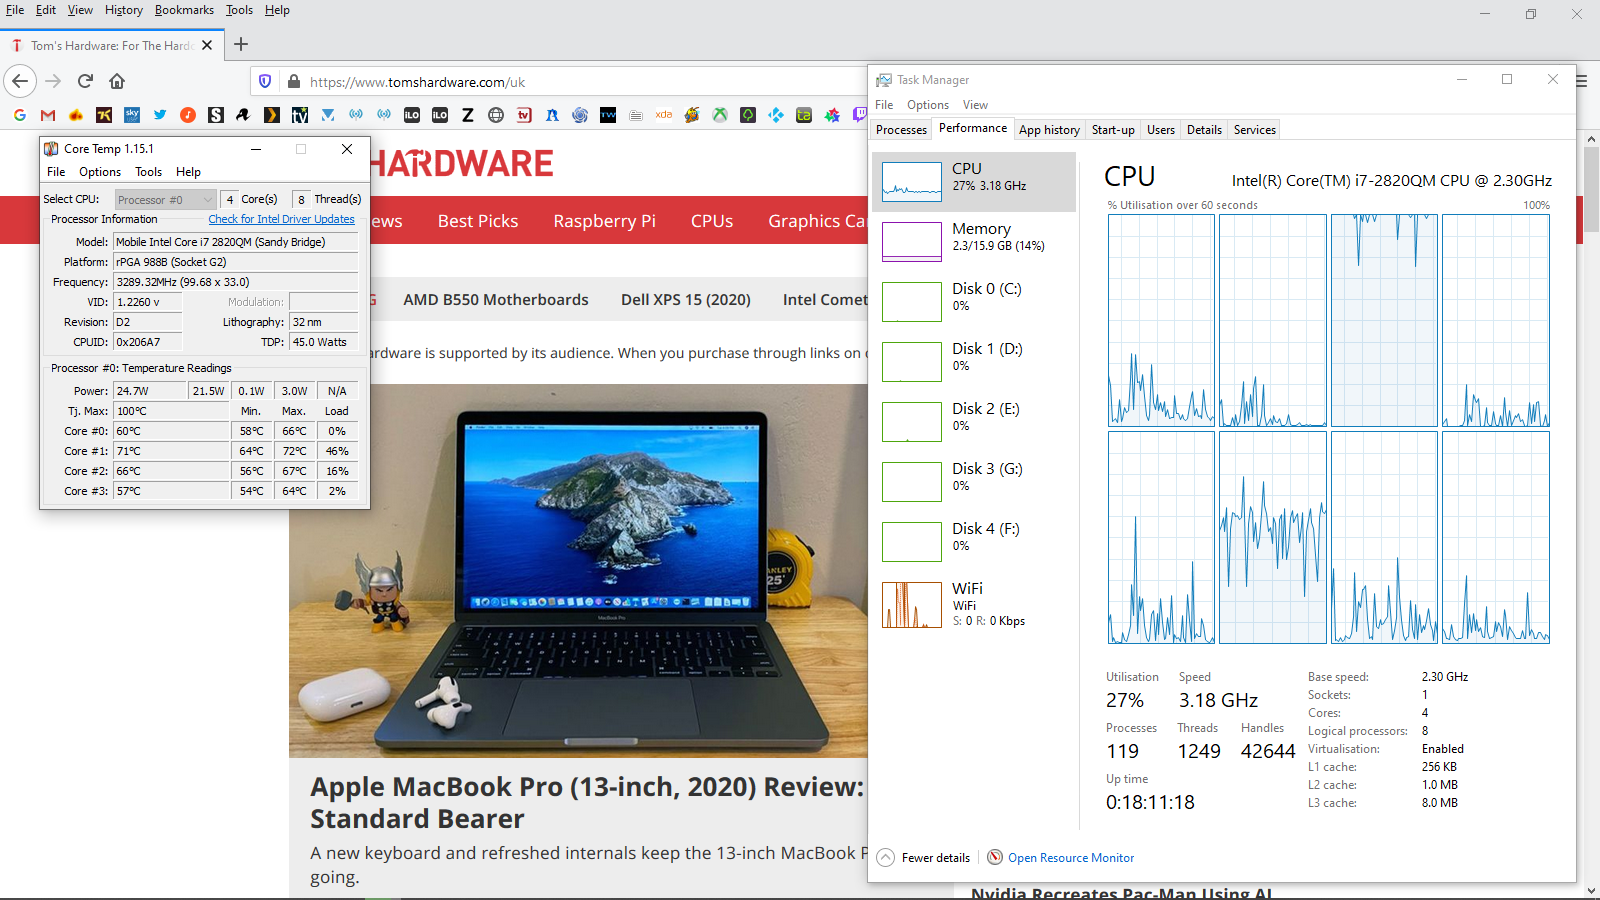This screenshot has width=1600, height=900.
Task: Open the globe bookmark icon
Action: pyautogui.click(x=496, y=115)
